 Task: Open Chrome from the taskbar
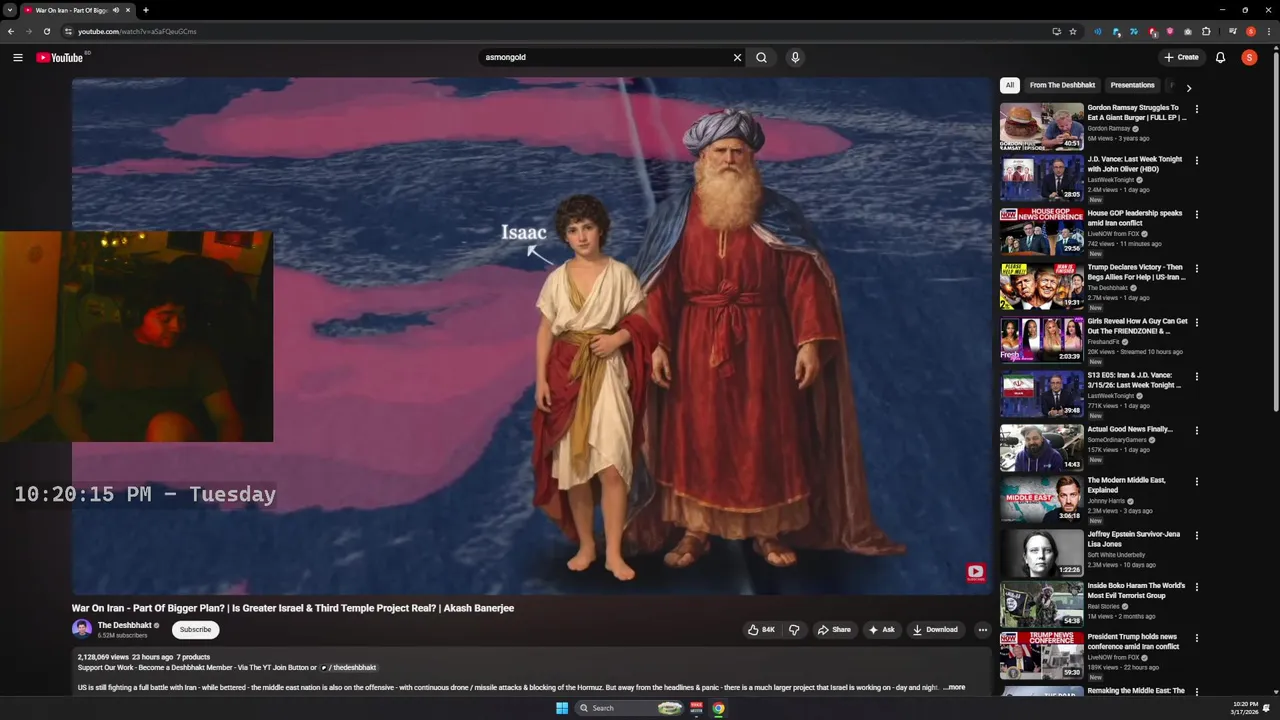click(718, 708)
